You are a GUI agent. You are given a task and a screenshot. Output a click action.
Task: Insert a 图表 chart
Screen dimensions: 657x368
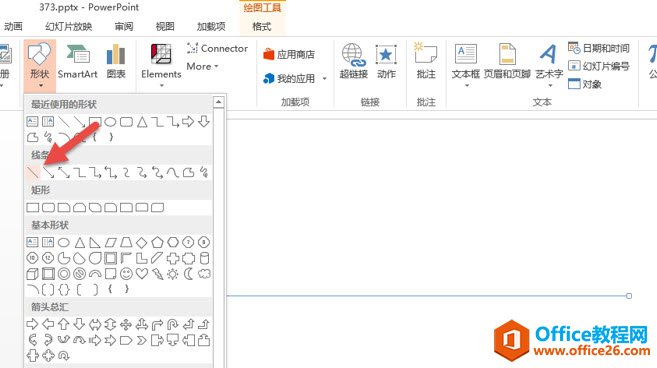point(116,62)
